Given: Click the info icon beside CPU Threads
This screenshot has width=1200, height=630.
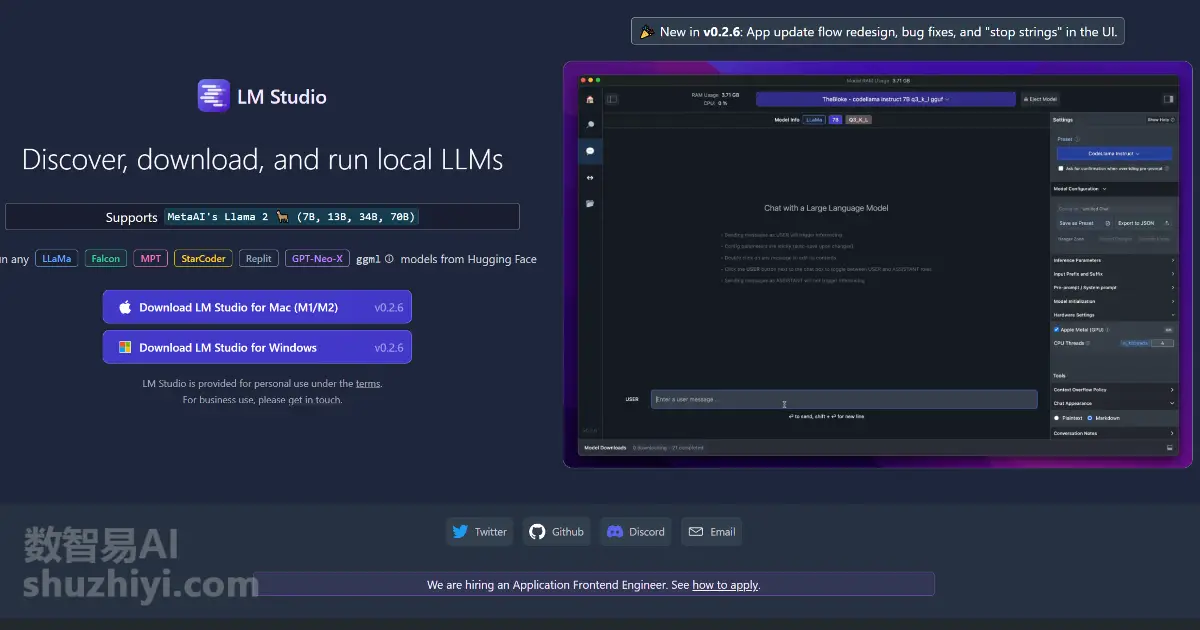Looking at the screenshot, I should [1088, 343].
